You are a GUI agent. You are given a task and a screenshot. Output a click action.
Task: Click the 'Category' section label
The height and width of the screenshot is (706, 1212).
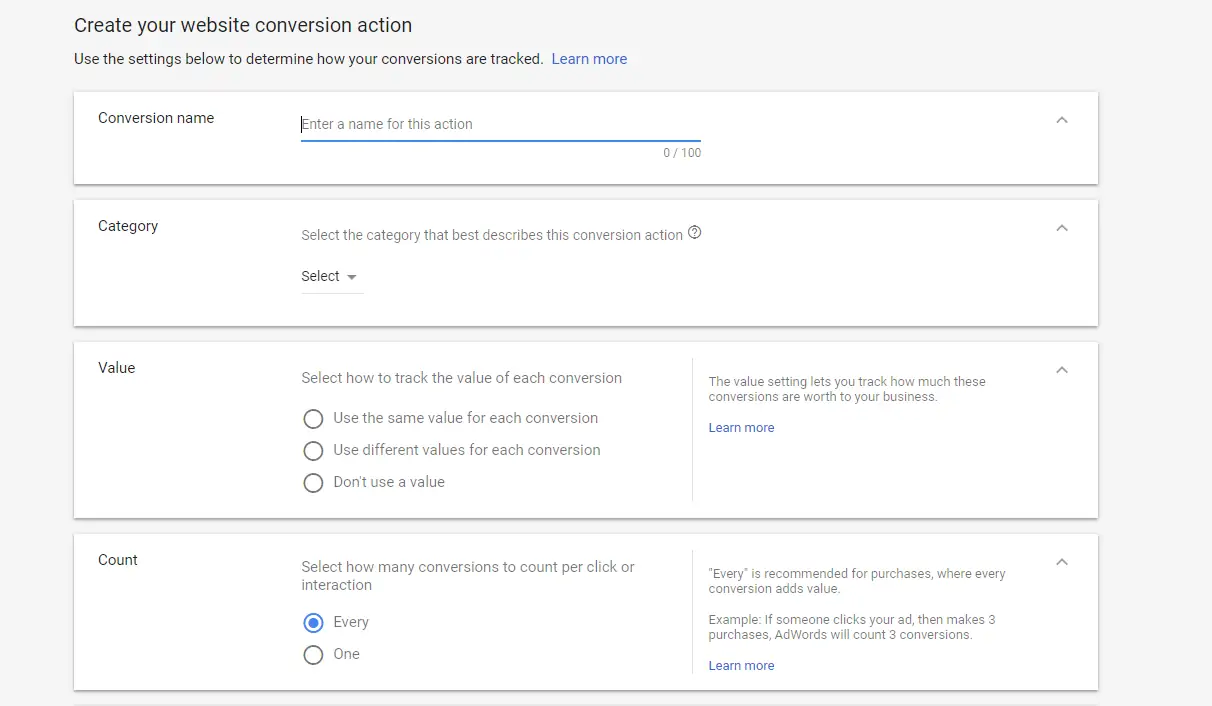[x=128, y=226]
